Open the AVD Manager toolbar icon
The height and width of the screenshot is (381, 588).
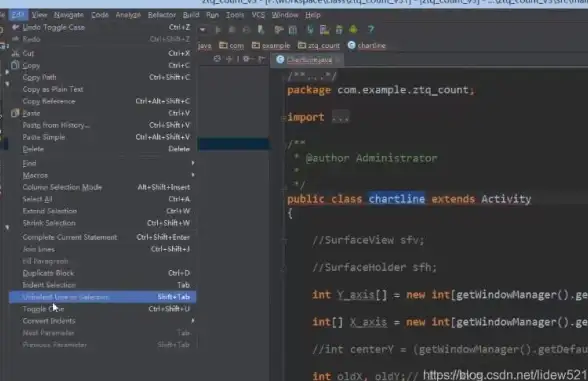324,29
